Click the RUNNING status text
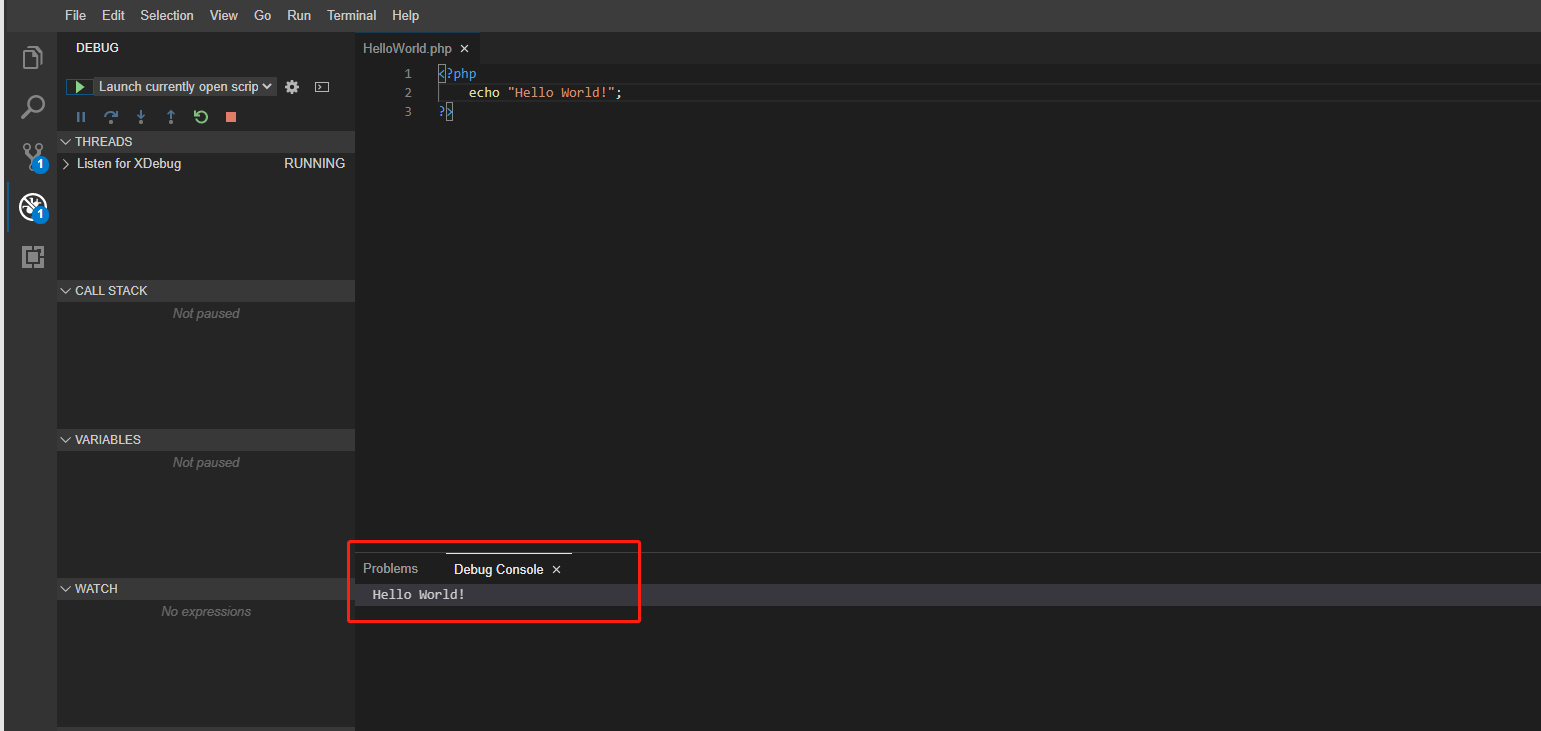The image size is (1541, 731). (x=314, y=164)
